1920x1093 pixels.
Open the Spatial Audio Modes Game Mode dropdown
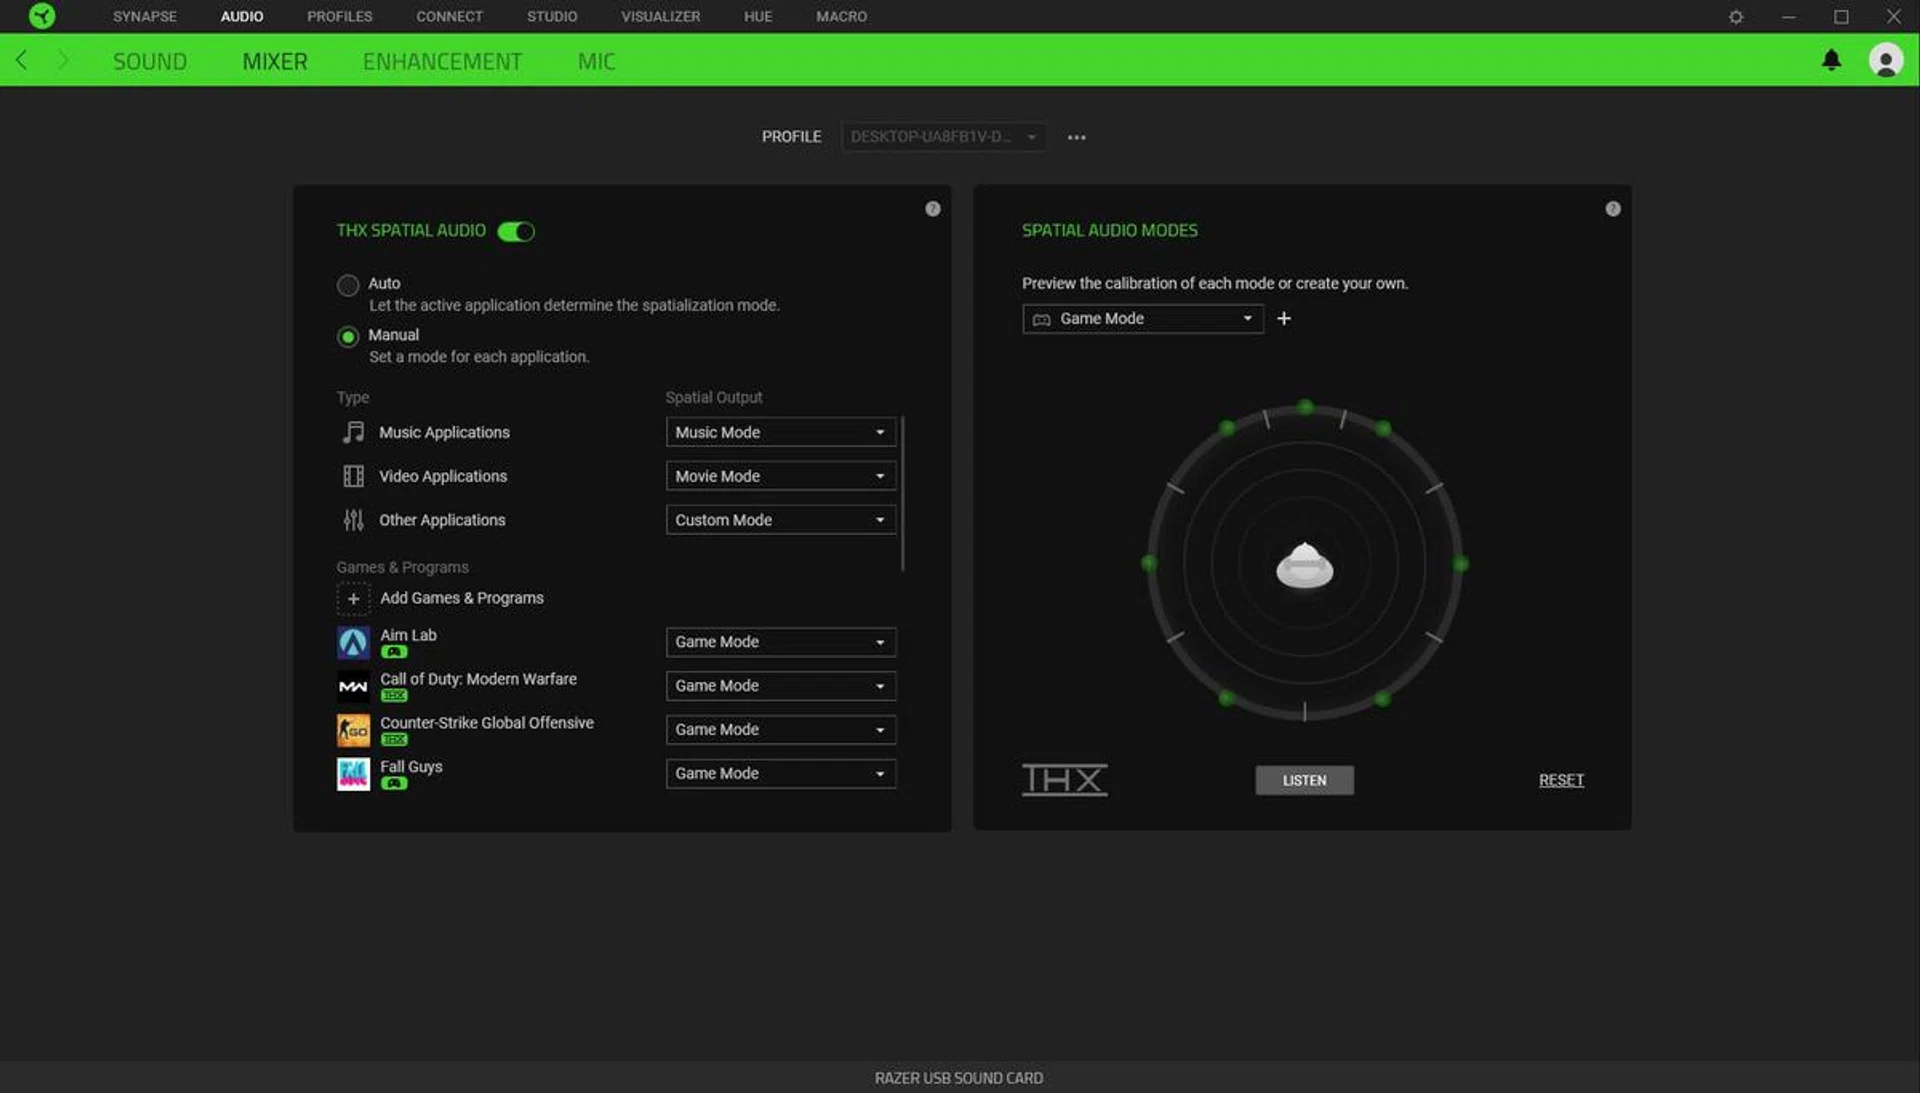1142,318
